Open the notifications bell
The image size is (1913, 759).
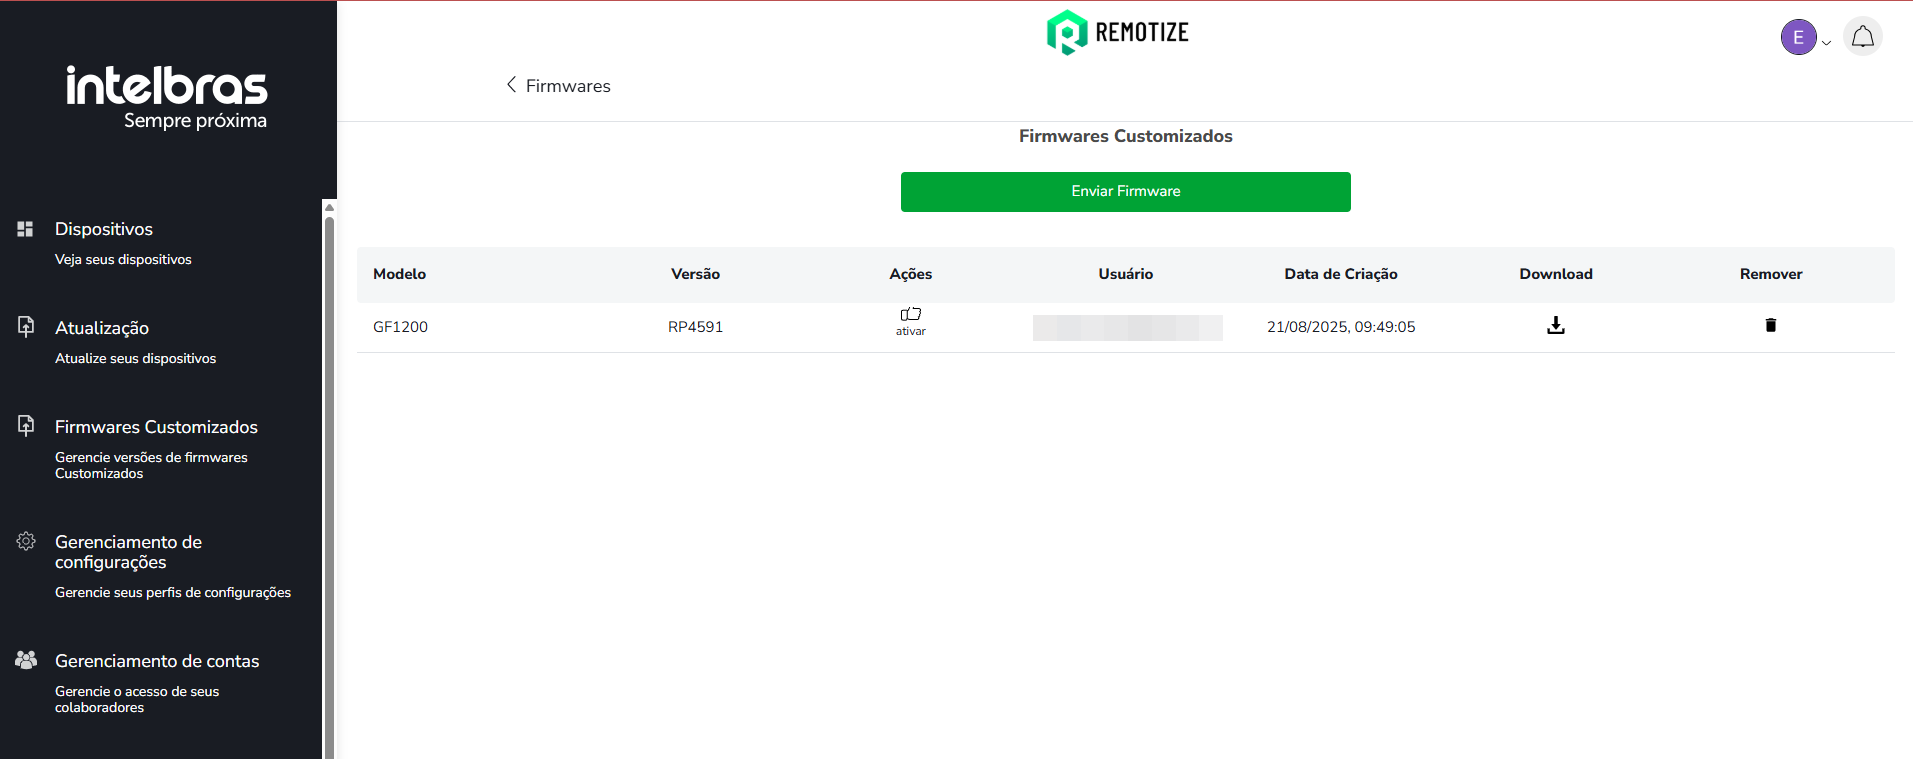[x=1862, y=37]
